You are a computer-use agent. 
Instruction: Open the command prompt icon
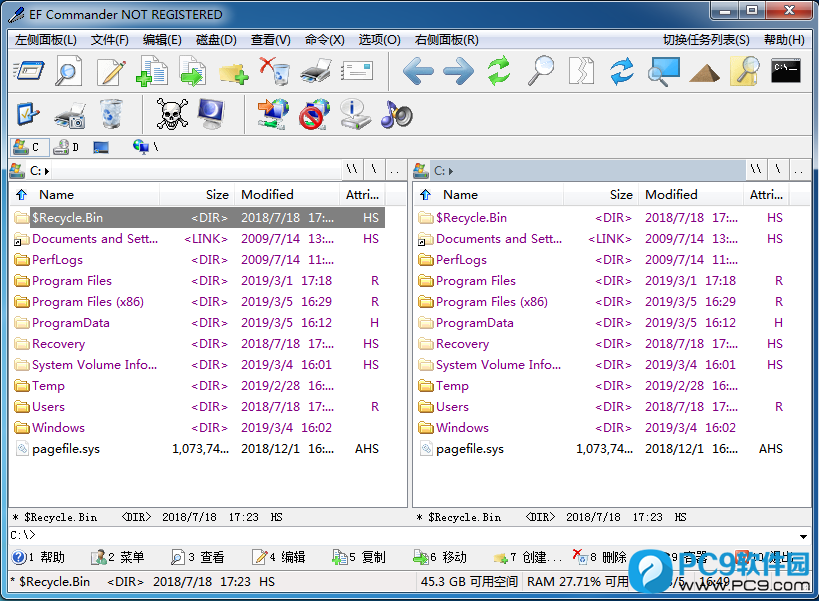(786, 70)
